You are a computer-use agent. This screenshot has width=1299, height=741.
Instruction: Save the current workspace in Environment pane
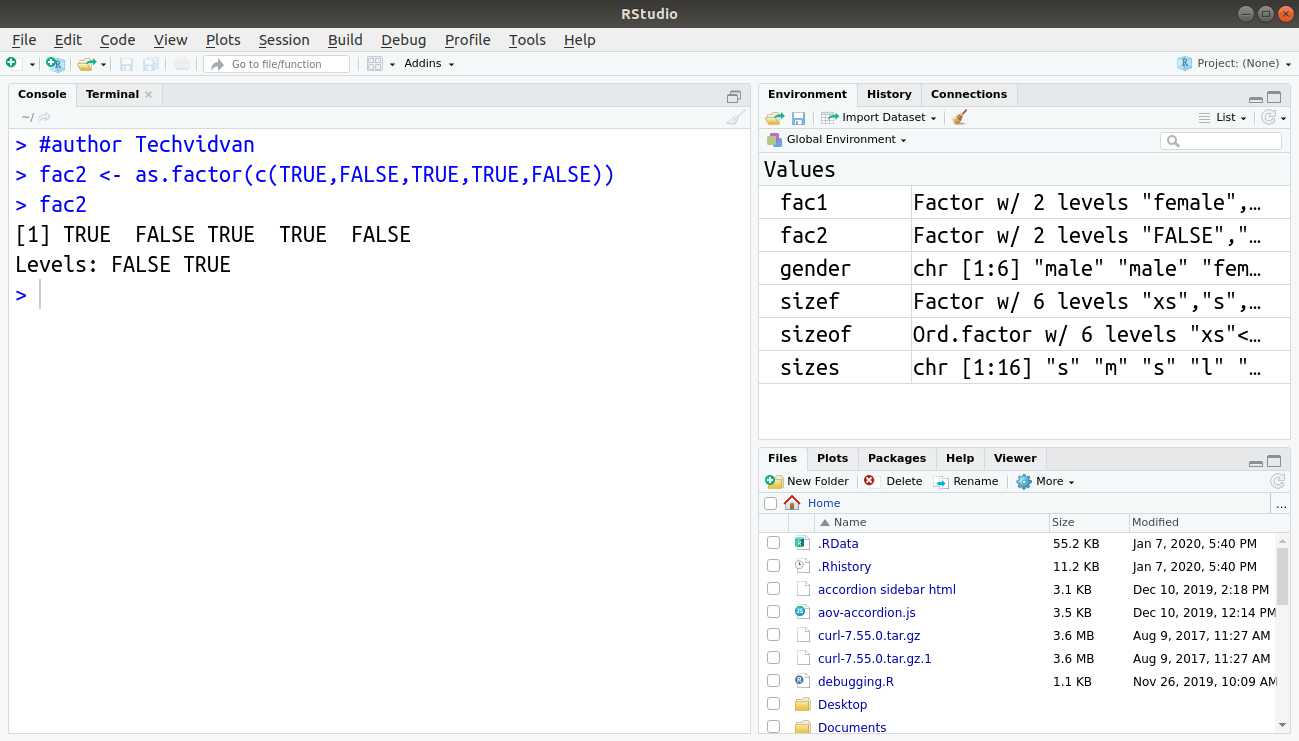point(798,117)
